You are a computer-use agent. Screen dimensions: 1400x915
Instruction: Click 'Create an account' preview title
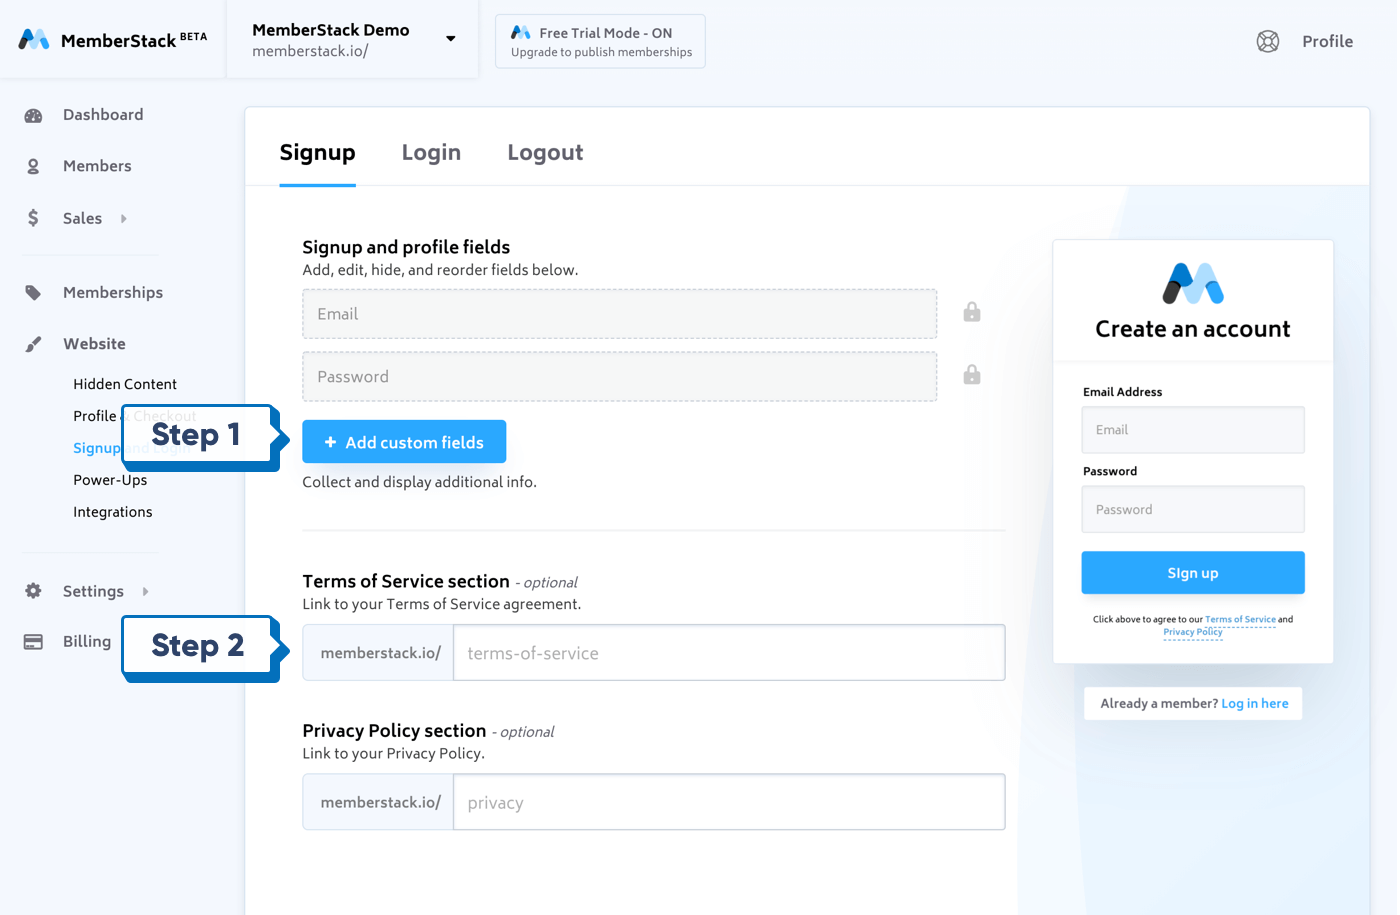click(x=1193, y=329)
